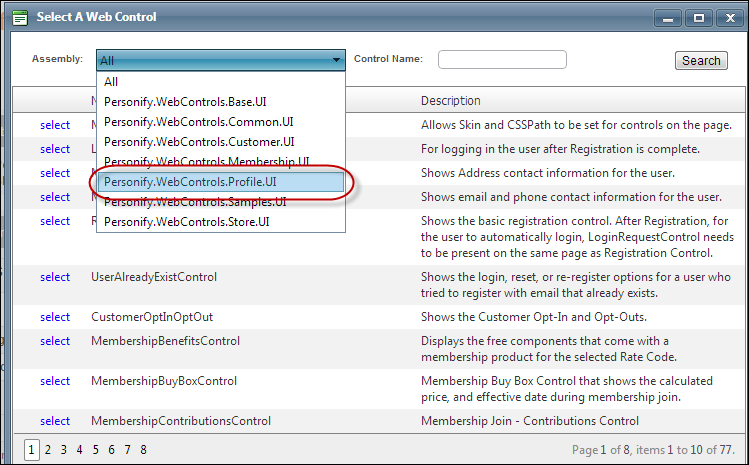The width and height of the screenshot is (749, 465).
Task: Jump to page 8 in the pager
Action: (143, 450)
